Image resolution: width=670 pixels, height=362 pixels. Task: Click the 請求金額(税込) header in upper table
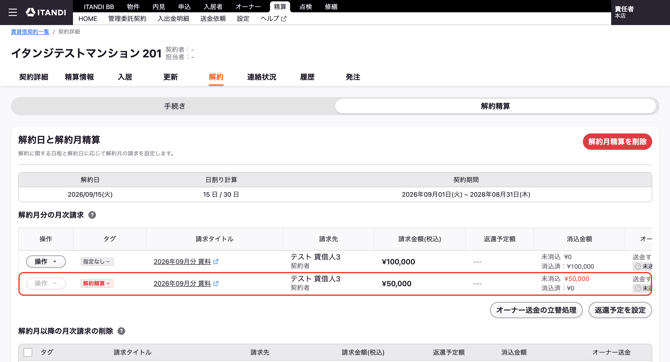[420, 239]
